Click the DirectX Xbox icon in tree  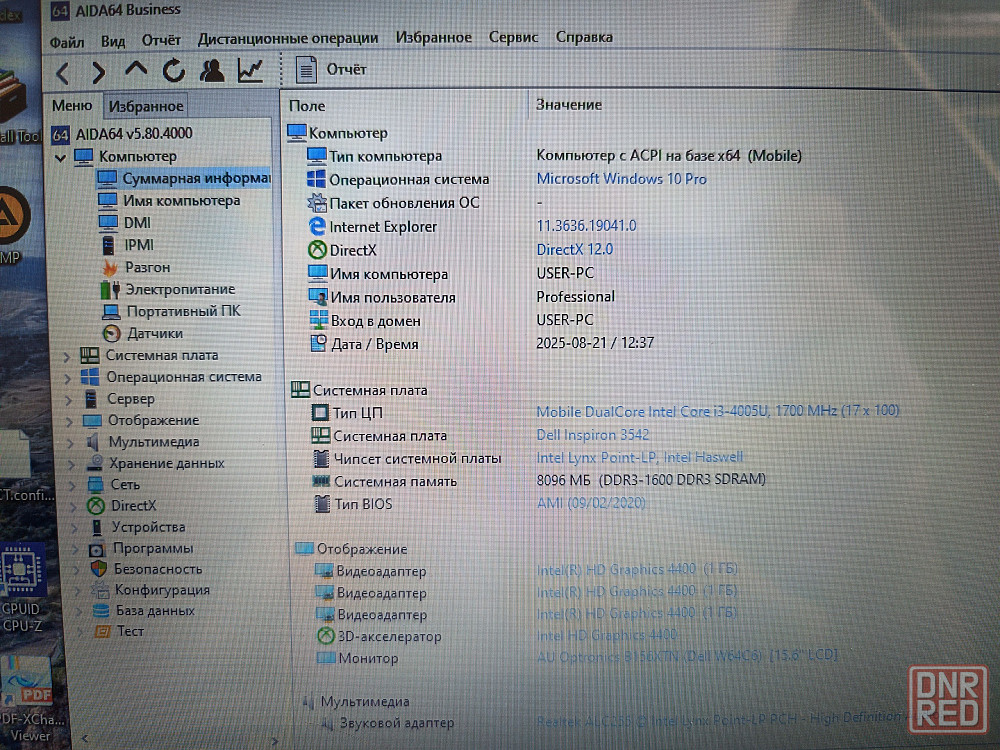(x=96, y=506)
